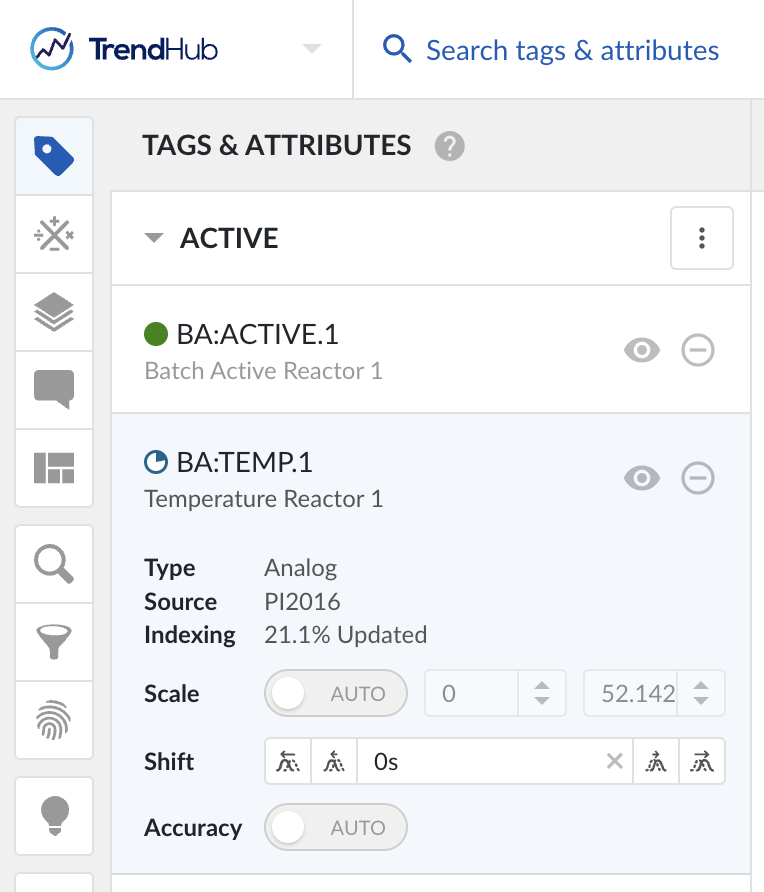Open the Comments panel icon

coord(54,390)
